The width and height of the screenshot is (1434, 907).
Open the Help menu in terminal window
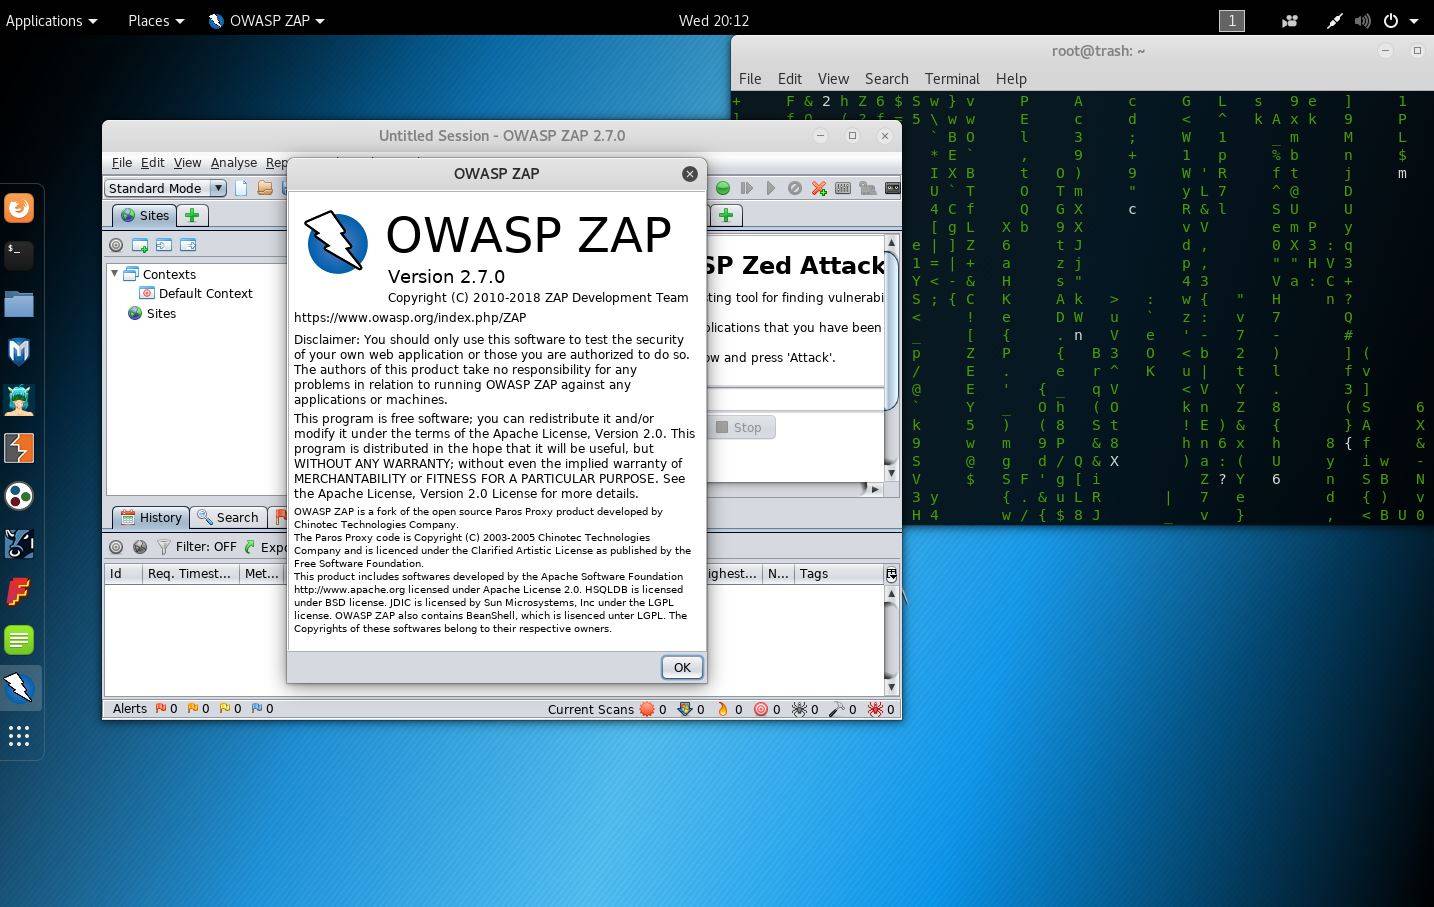point(1011,78)
